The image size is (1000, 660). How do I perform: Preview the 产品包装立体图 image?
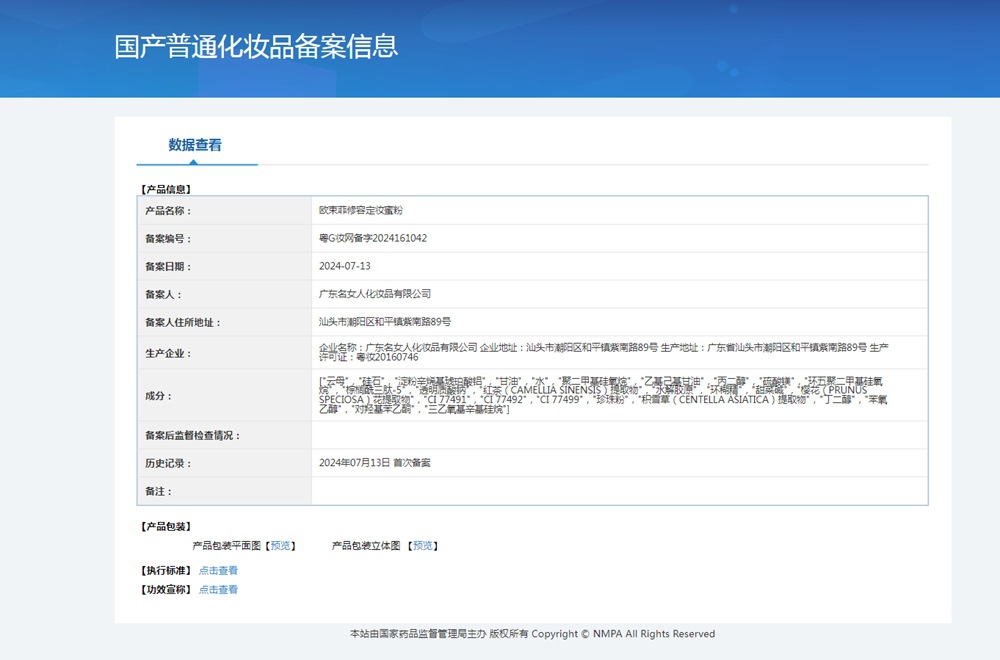tap(423, 546)
